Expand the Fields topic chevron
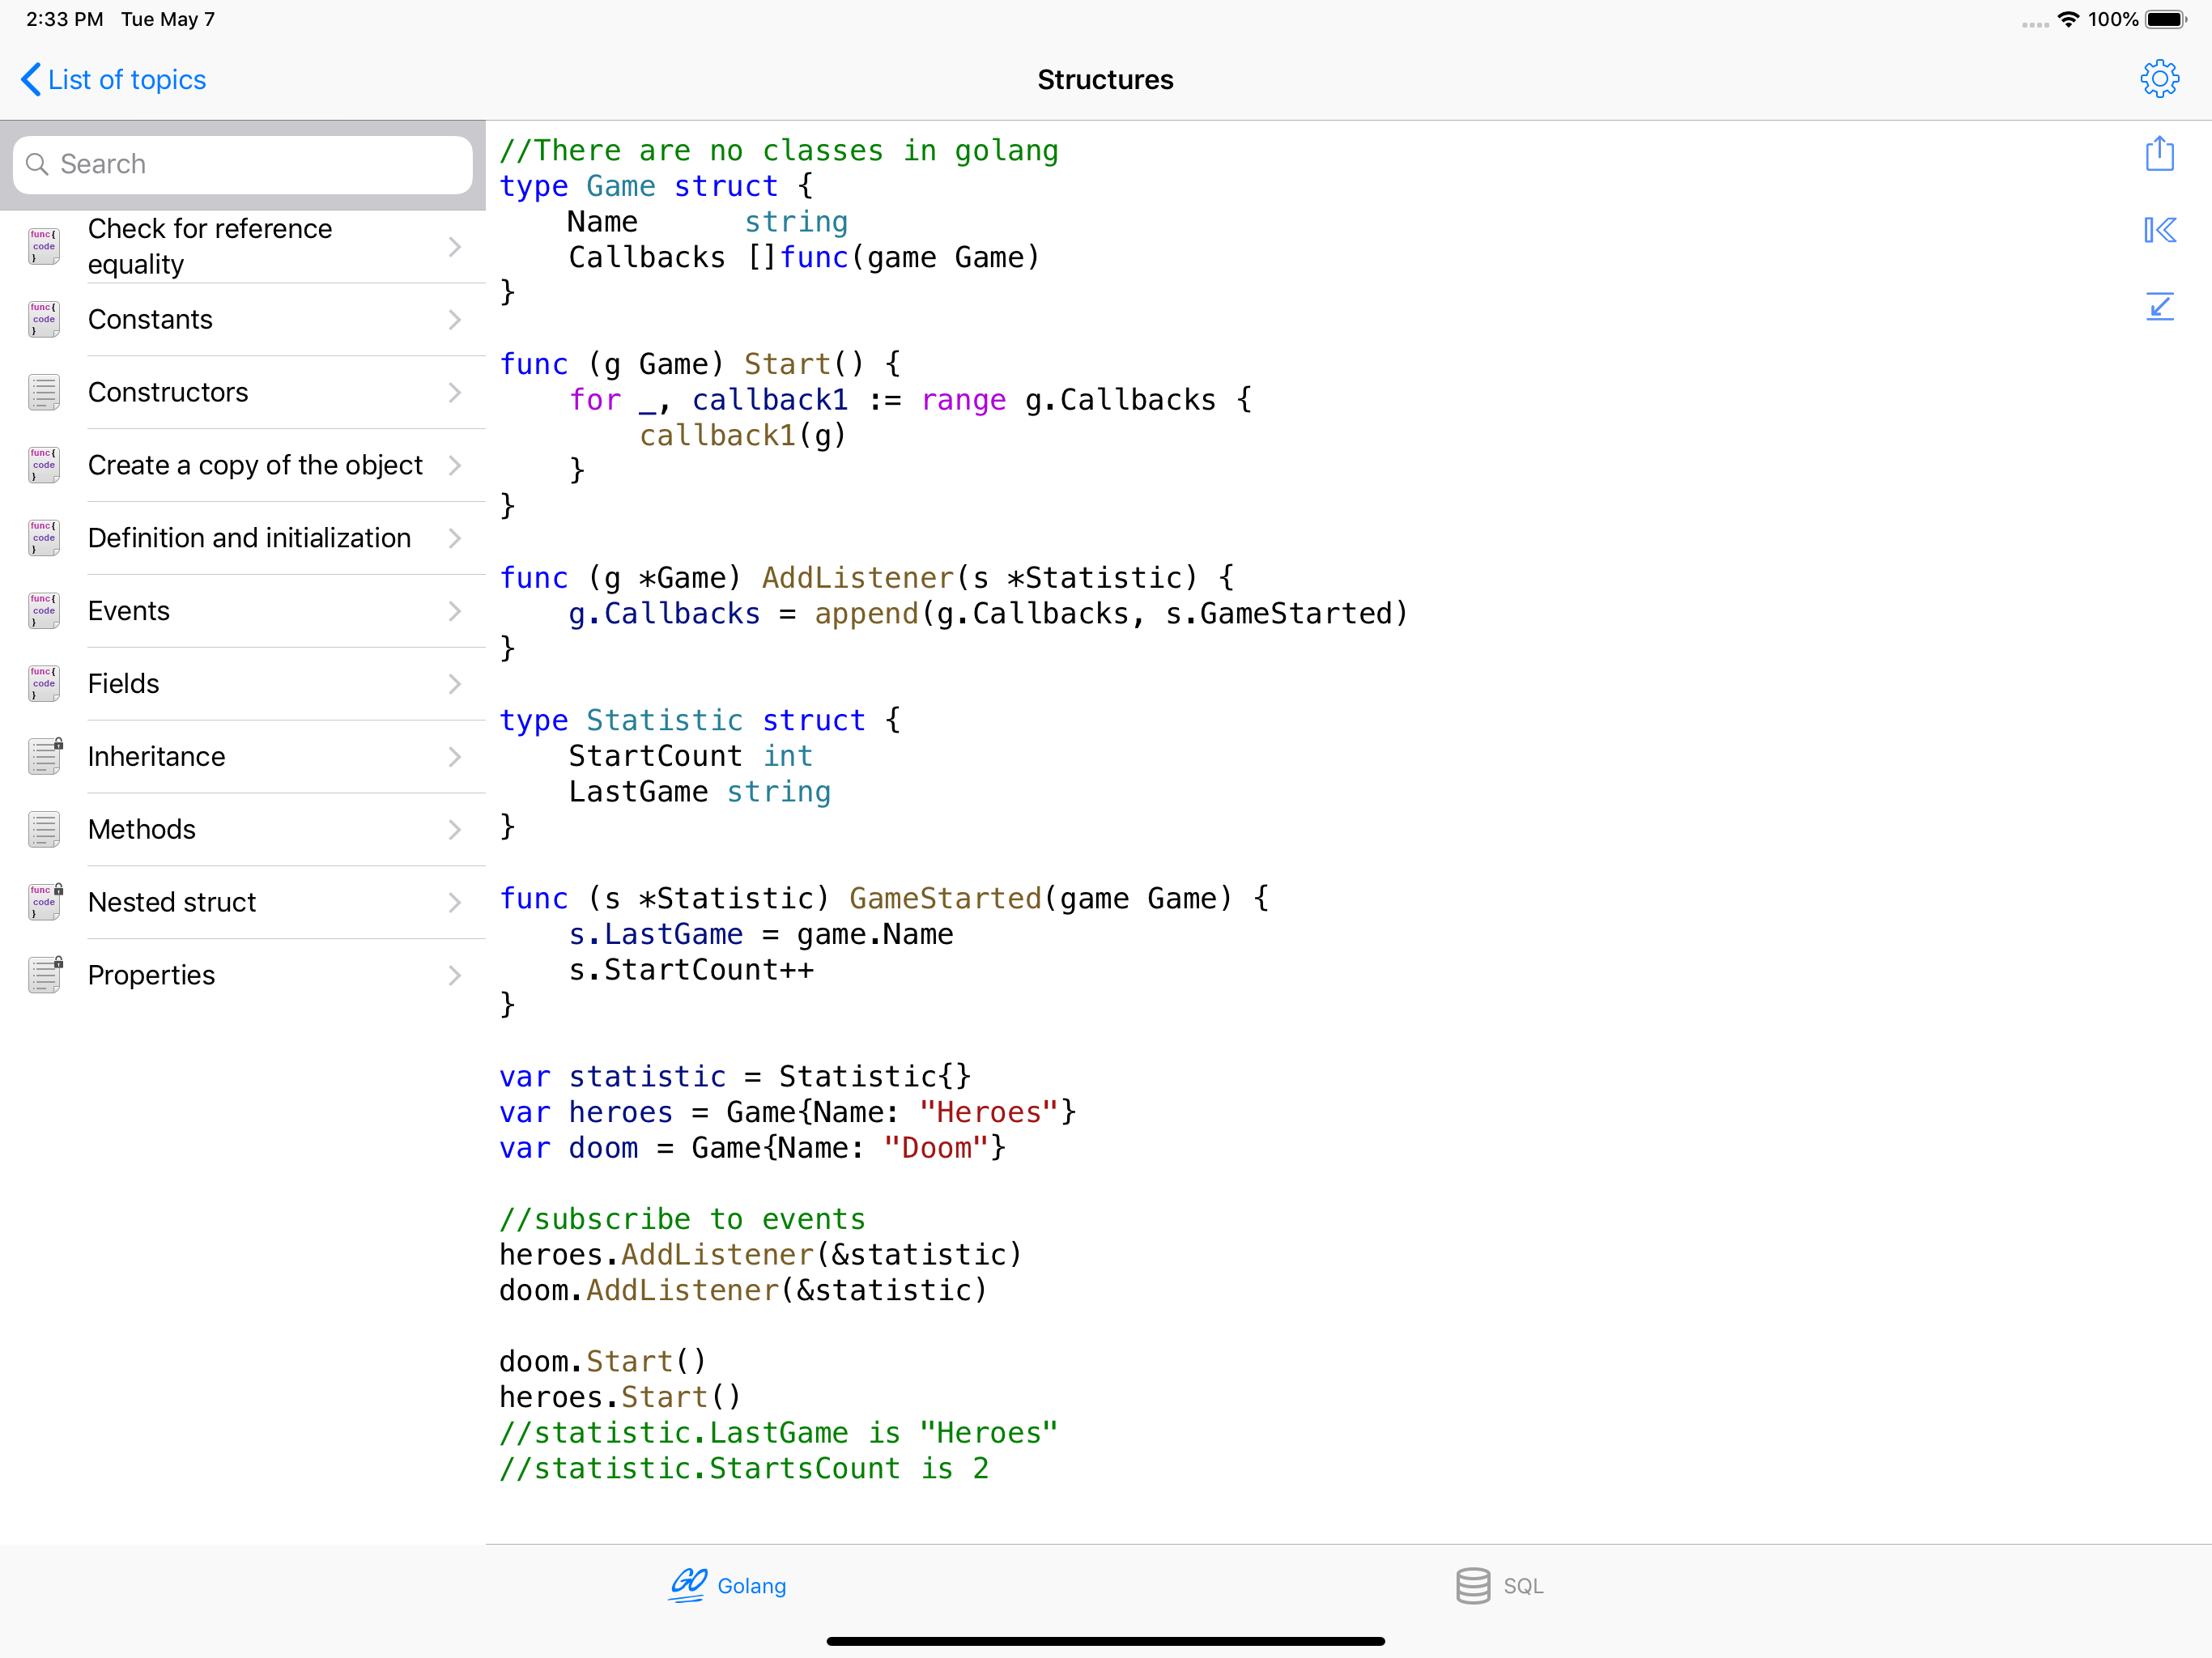 coord(455,684)
